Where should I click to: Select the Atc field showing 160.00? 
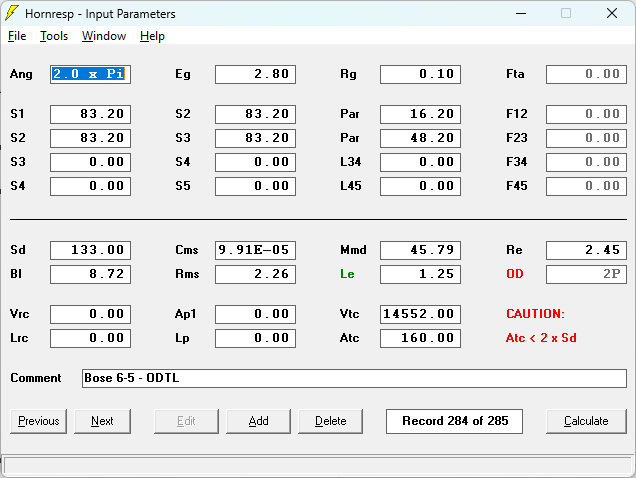point(420,338)
